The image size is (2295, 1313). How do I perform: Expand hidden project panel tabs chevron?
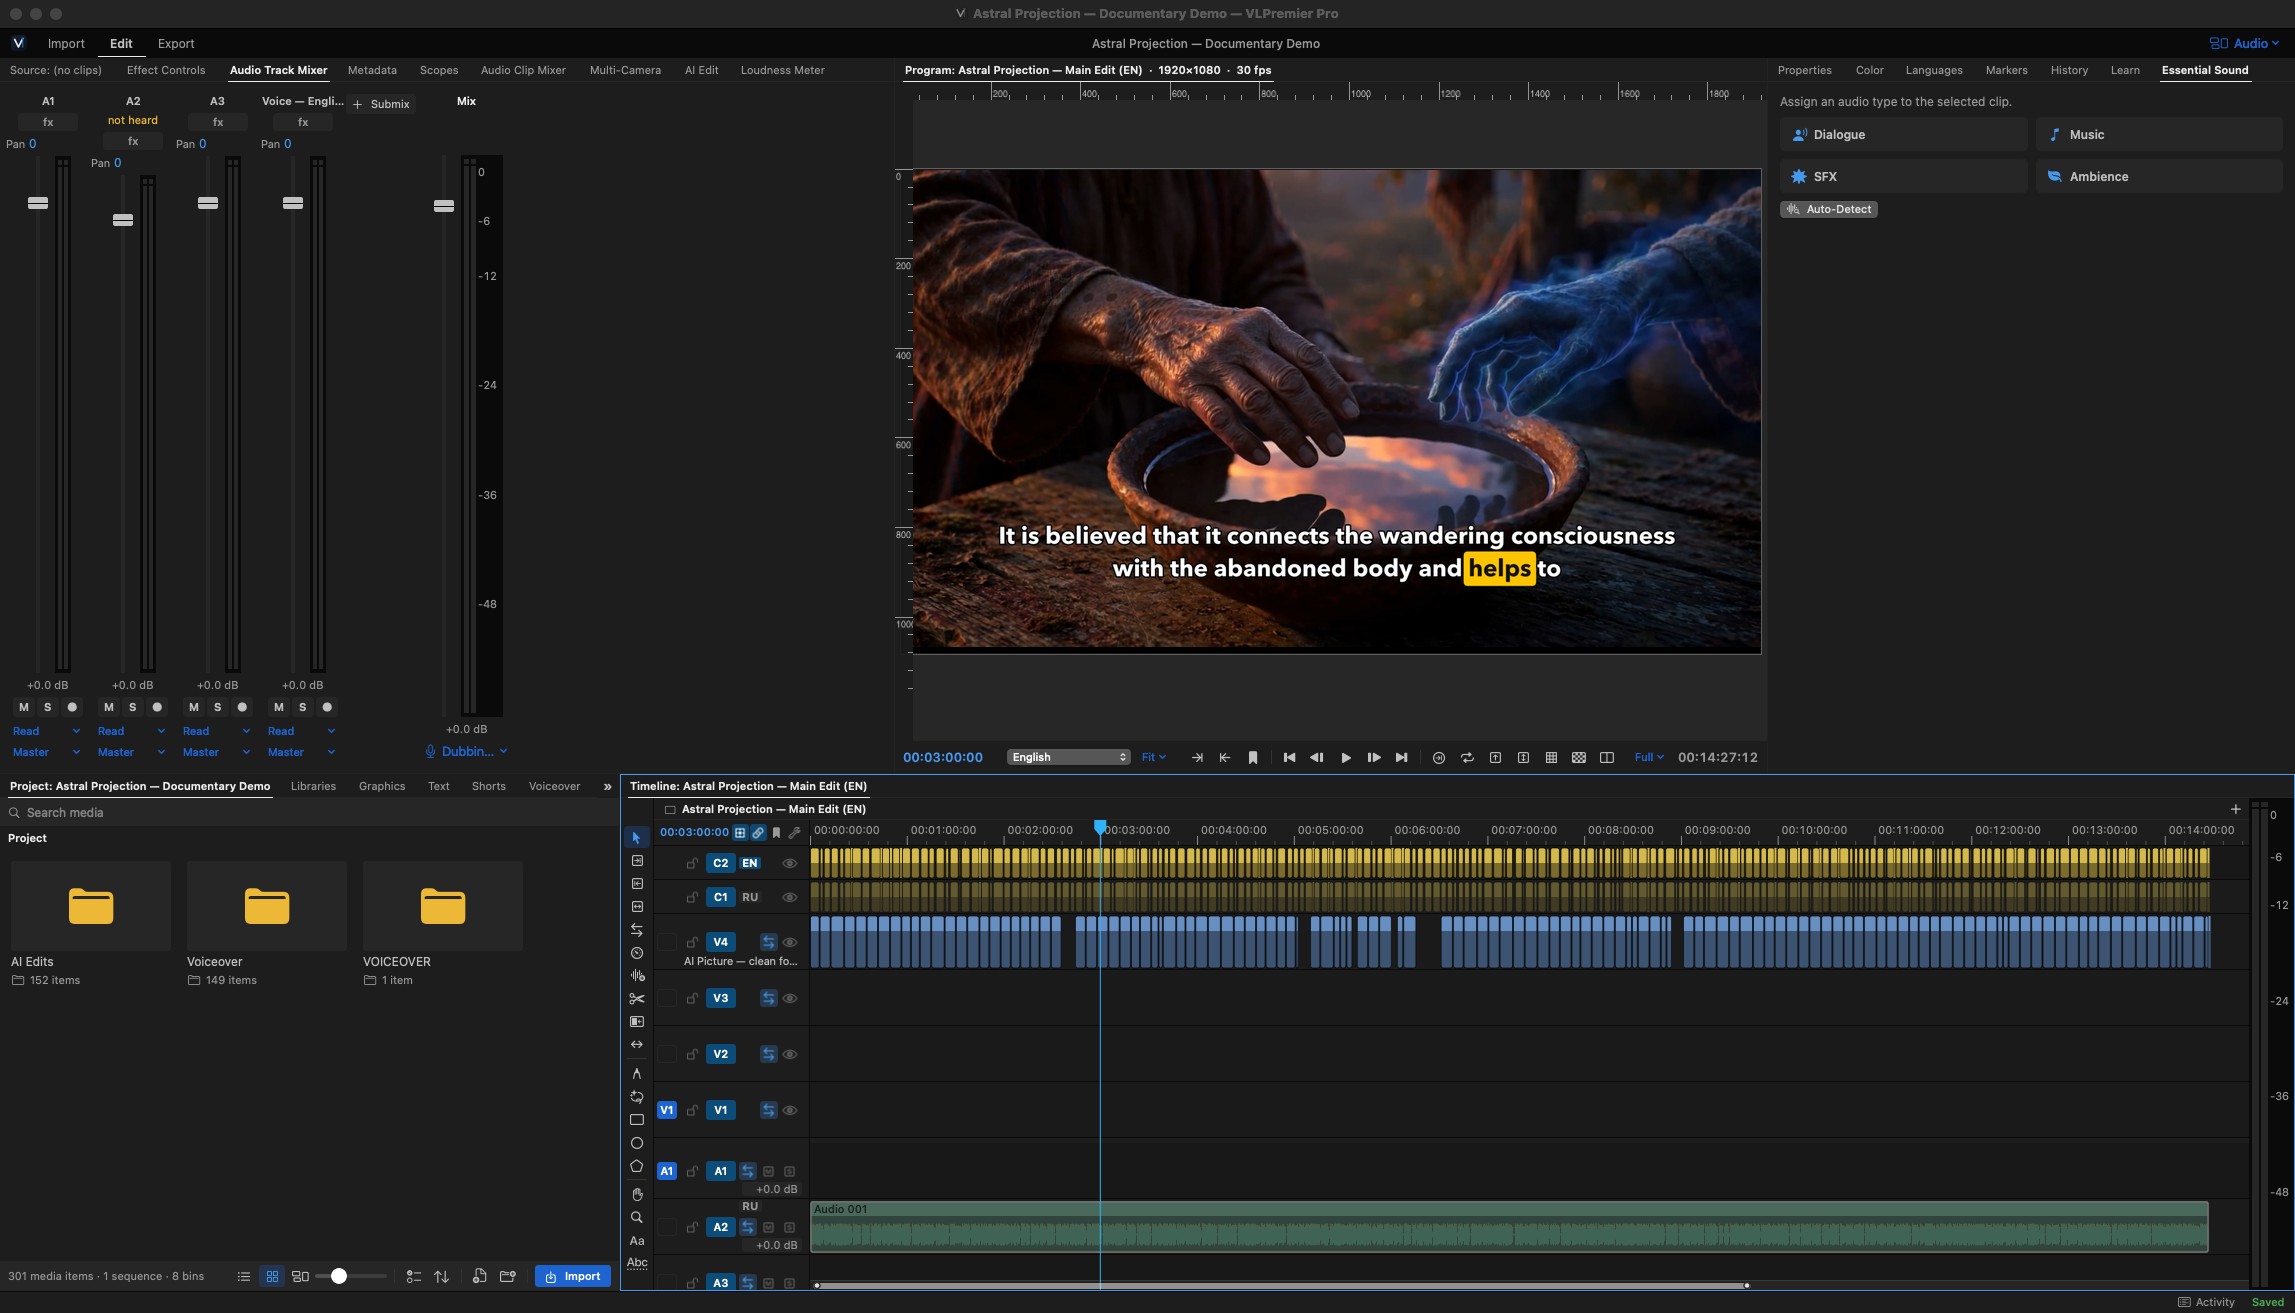(607, 787)
